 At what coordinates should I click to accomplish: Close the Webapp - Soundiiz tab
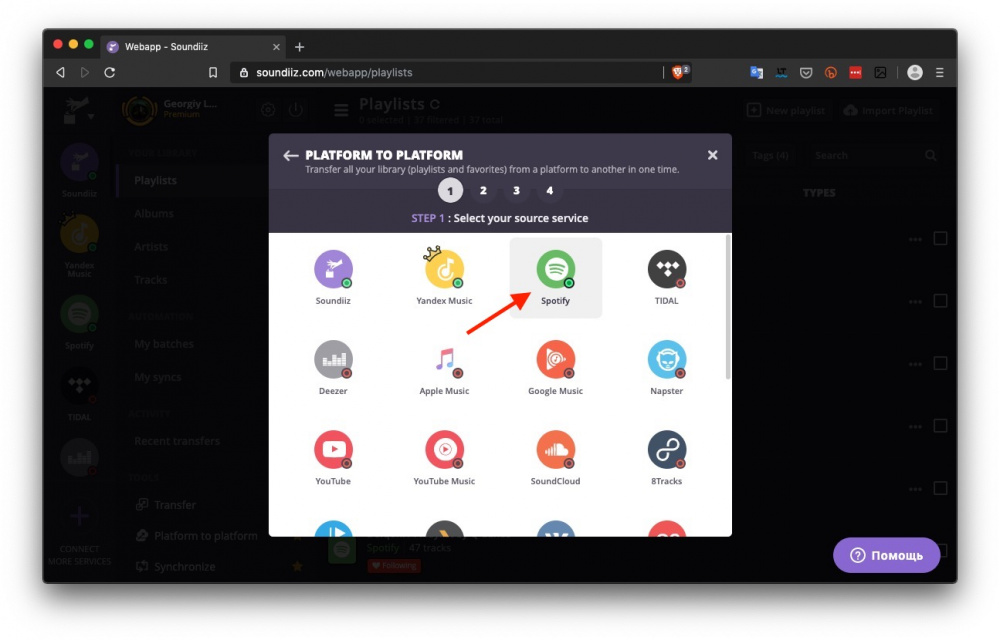276,47
